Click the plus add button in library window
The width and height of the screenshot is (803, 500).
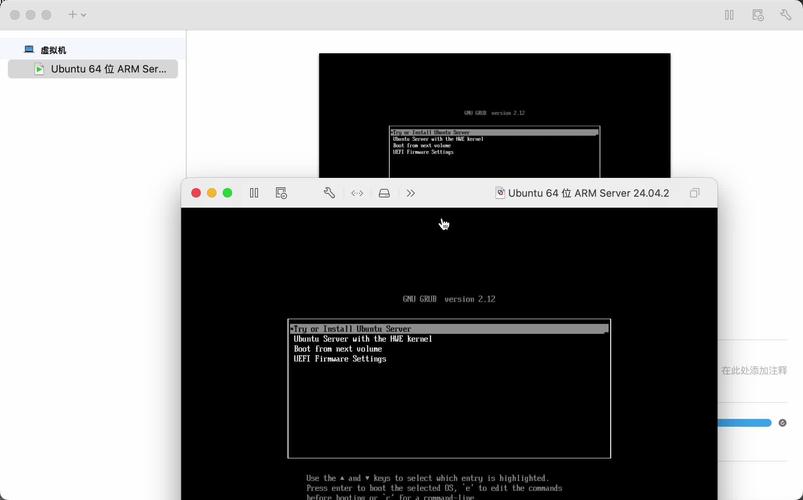[72, 15]
